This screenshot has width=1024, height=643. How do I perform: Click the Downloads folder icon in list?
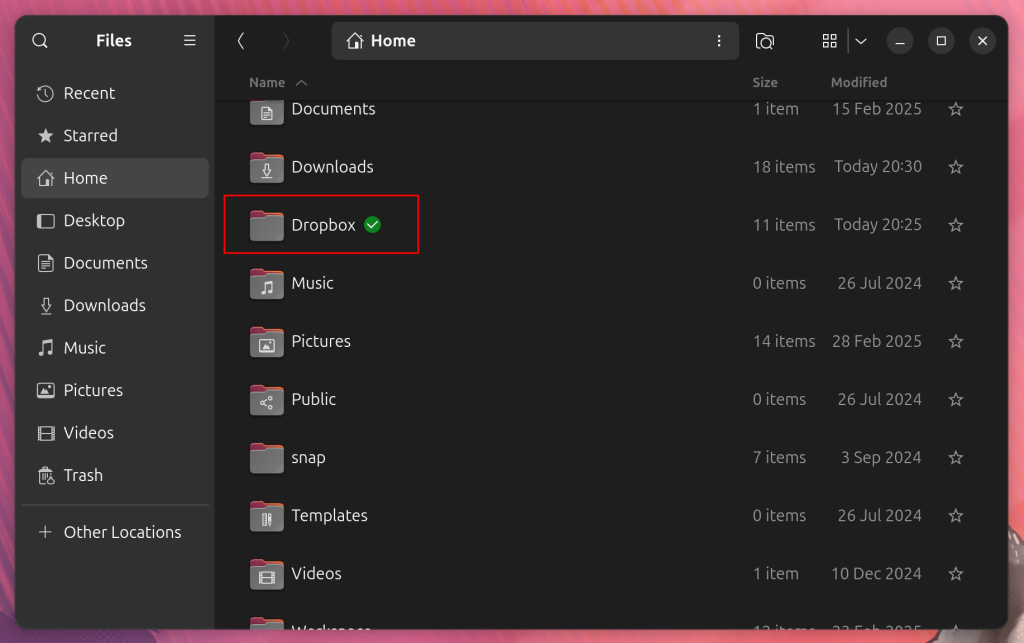coord(267,168)
